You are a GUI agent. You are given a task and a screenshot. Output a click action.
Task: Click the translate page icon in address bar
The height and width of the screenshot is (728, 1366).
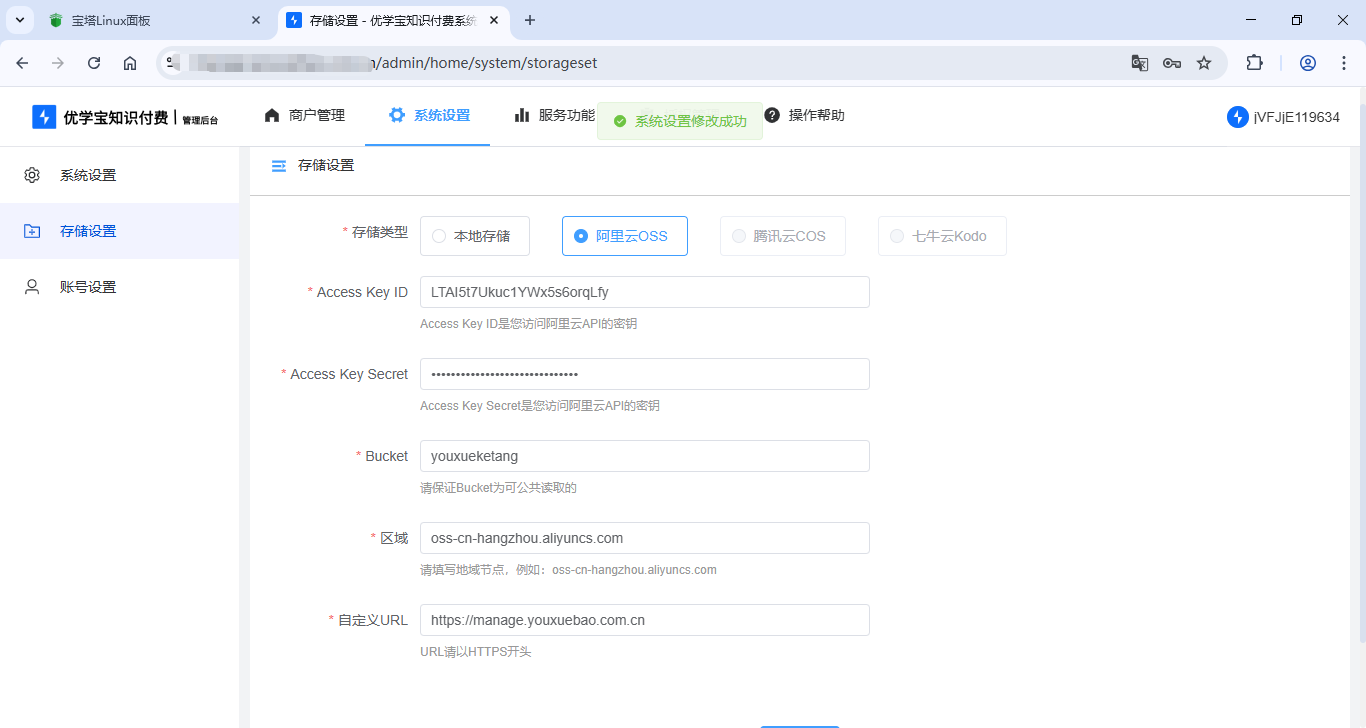[x=1140, y=63]
